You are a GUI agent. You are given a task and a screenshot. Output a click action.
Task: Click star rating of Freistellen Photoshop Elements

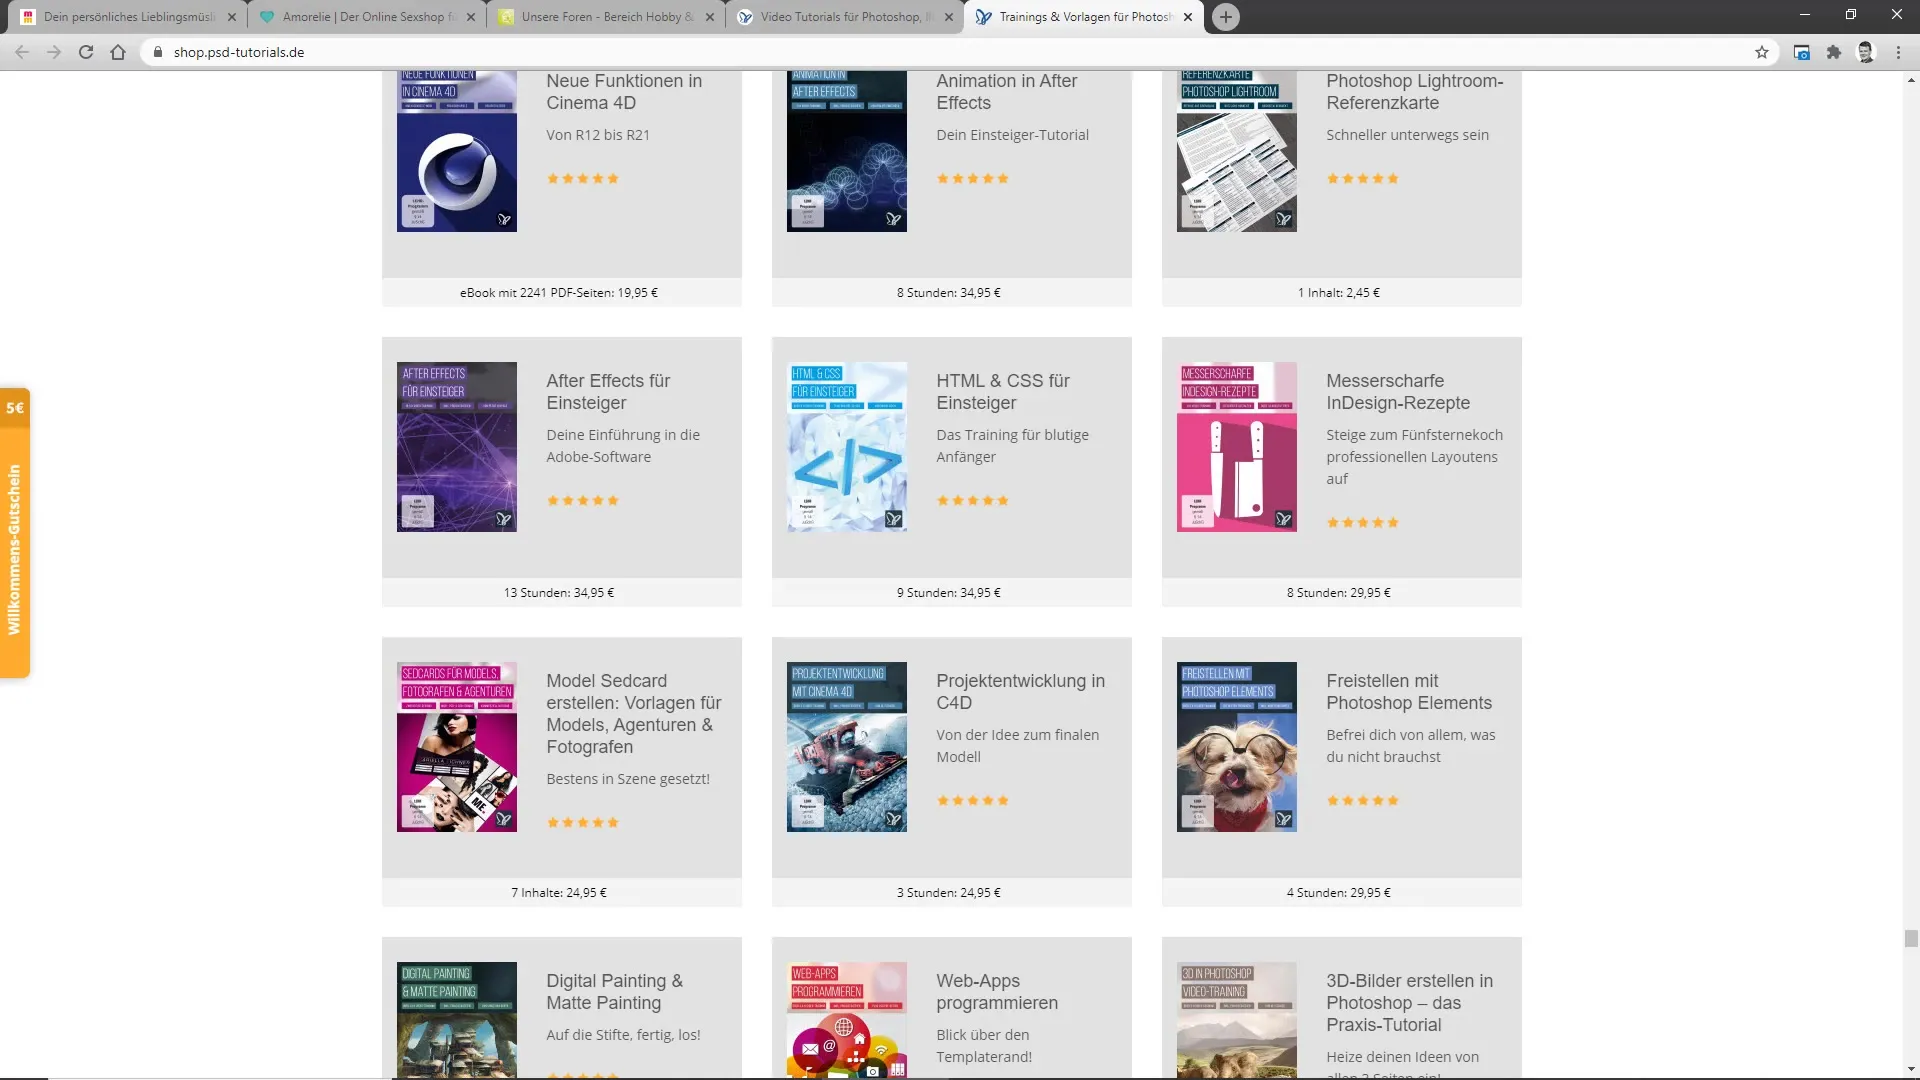click(1362, 800)
